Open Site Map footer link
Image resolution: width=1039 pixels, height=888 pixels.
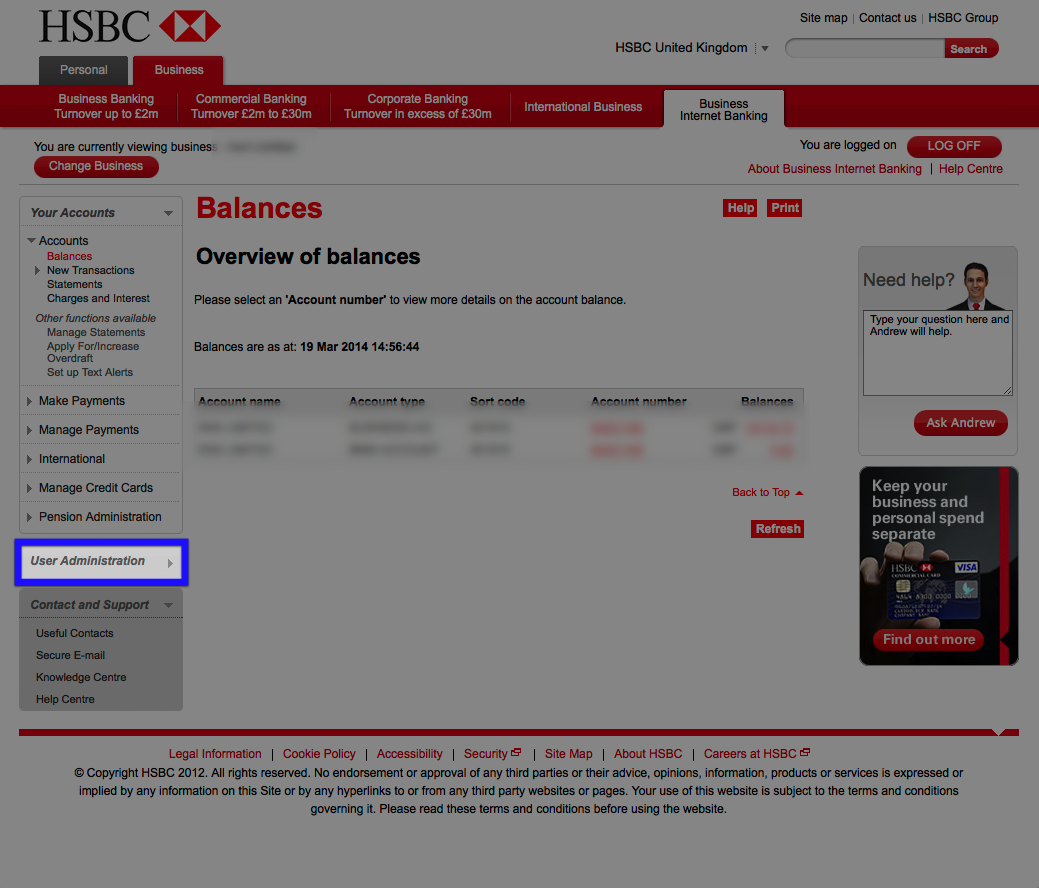(x=569, y=754)
